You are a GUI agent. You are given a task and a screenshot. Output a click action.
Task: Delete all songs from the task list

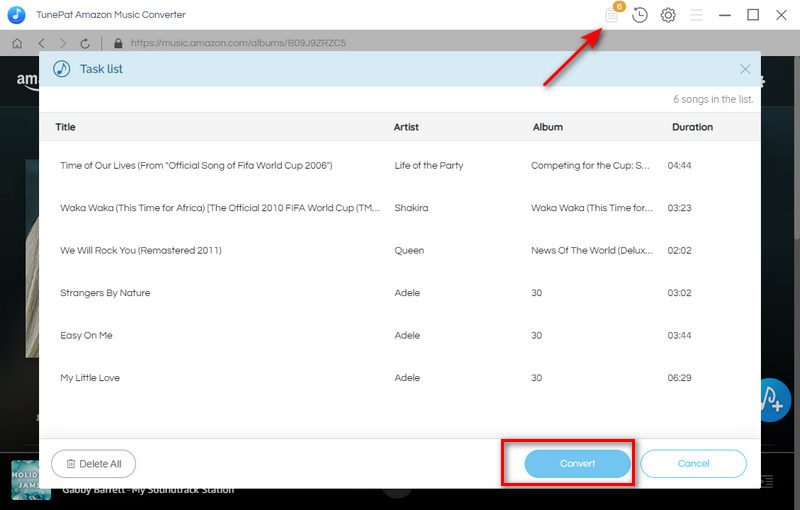(93, 464)
